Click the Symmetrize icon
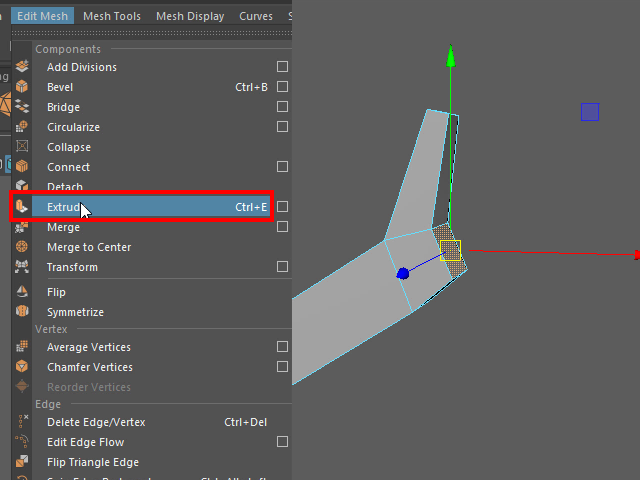Screen dimensions: 640x480 pyautogui.click(x=22, y=312)
